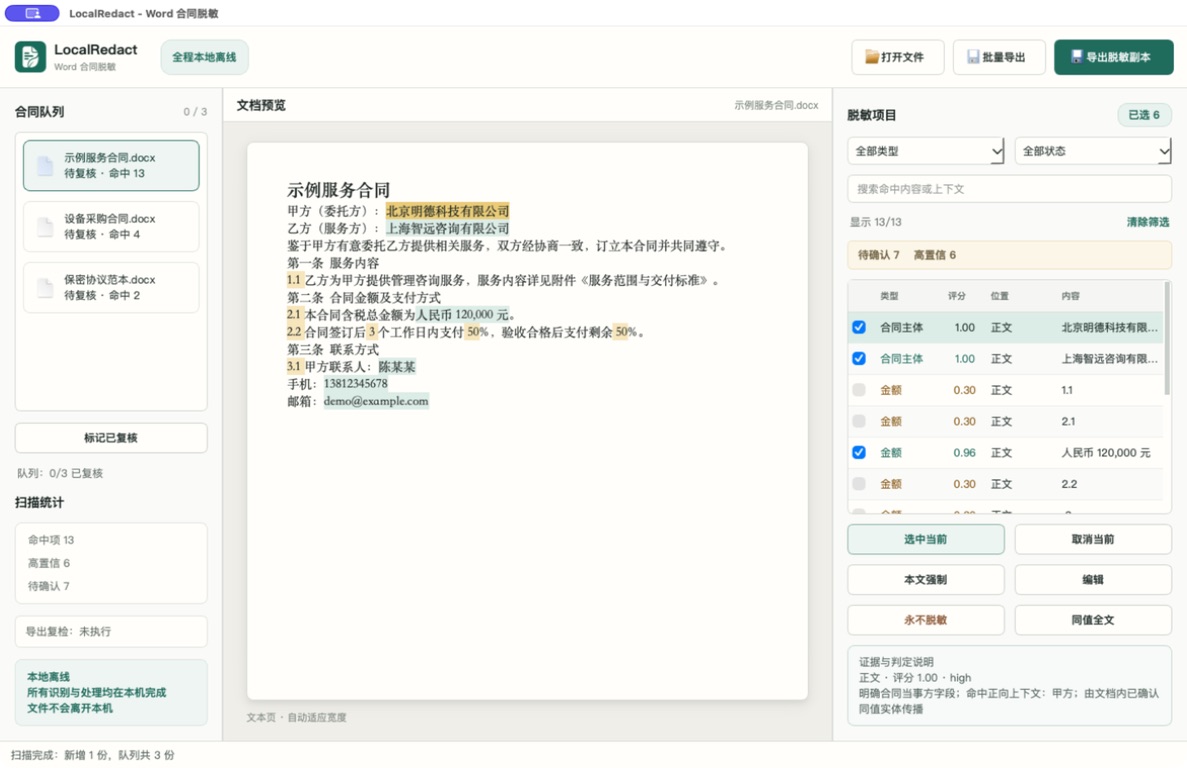Image resolution: width=1187 pixels, height=768 pixels.
Task: Click the redaction items list scrollbar
Action: pyautogui.click(x=1167, y=337)
